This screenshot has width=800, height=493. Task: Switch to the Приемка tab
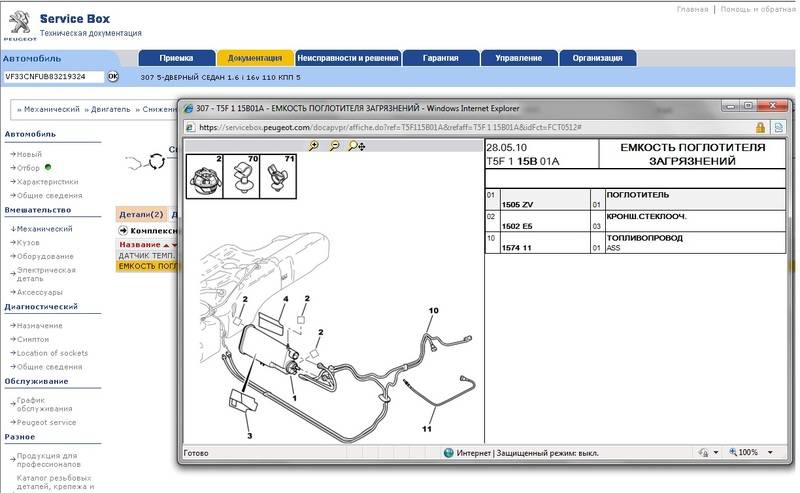tap(175, 58)
